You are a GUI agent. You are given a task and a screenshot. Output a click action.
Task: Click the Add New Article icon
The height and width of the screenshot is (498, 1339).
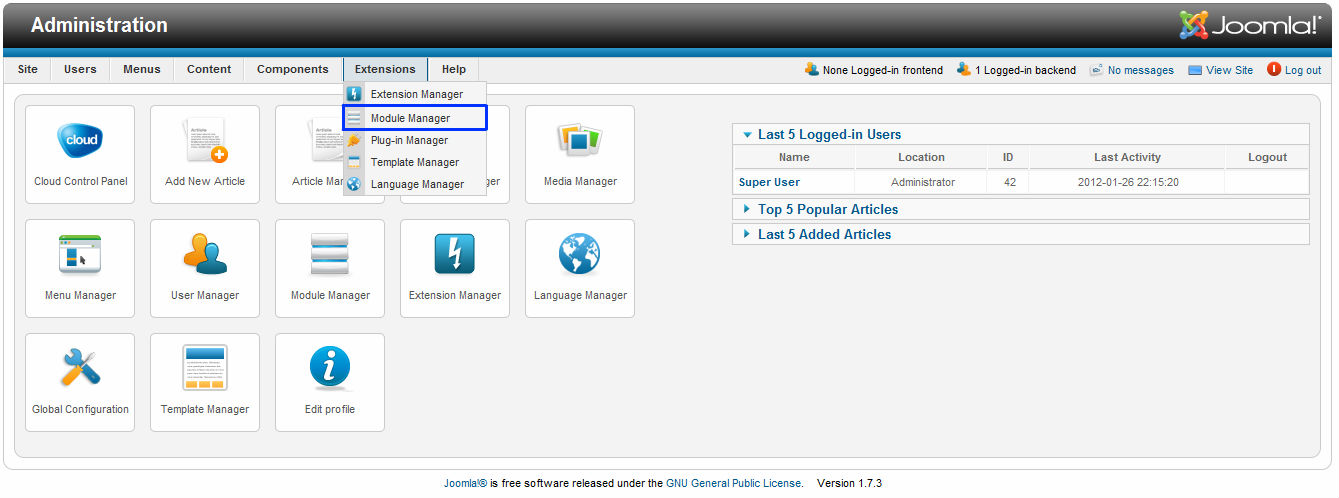coord(205,154)
